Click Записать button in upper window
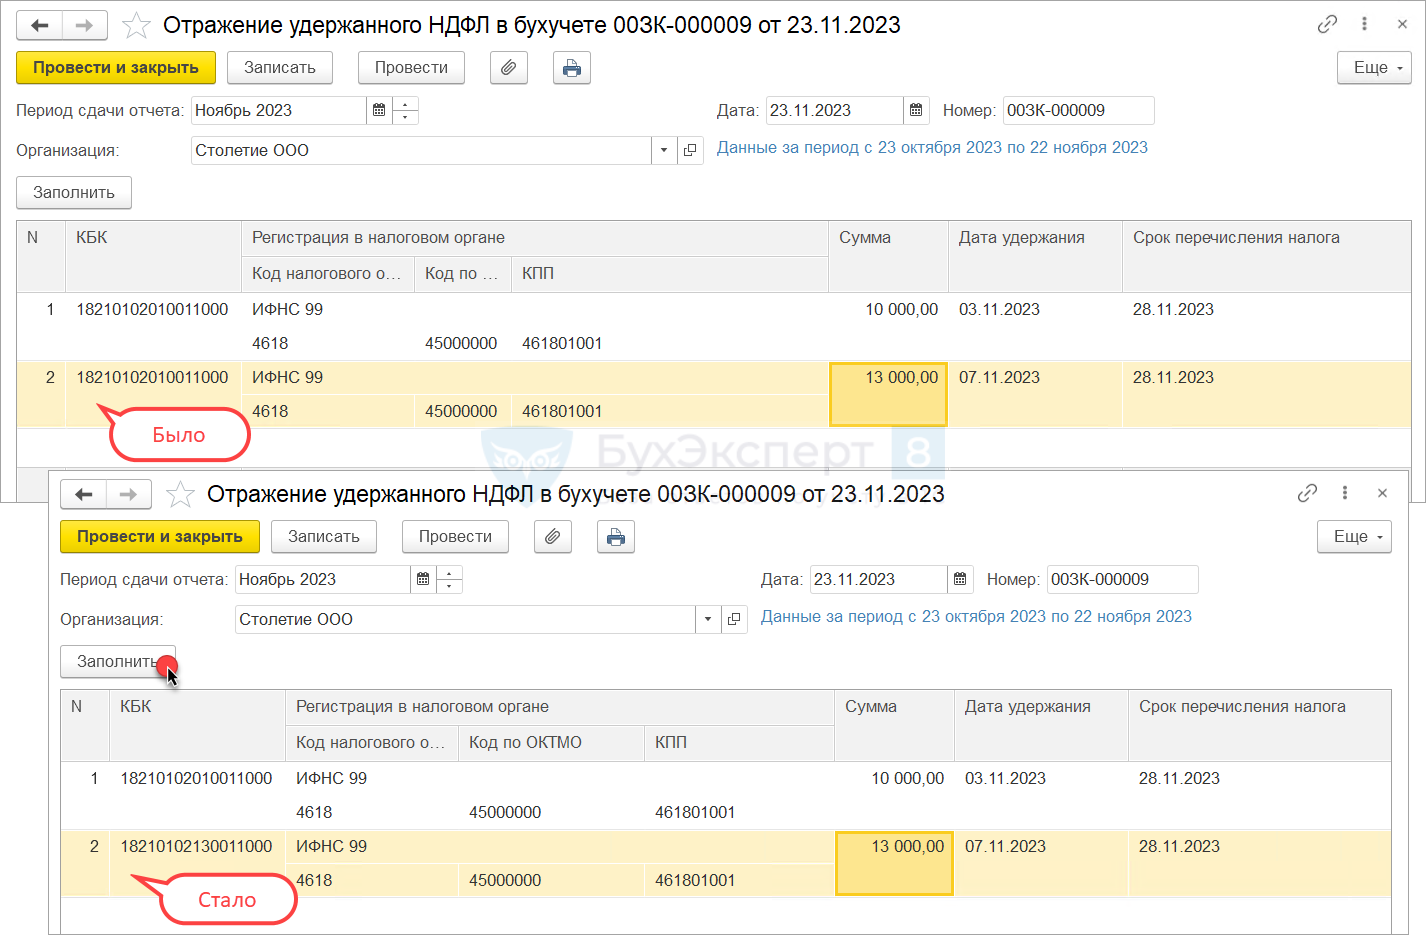This screenshot has width=1426, height=935. point(280,68)
